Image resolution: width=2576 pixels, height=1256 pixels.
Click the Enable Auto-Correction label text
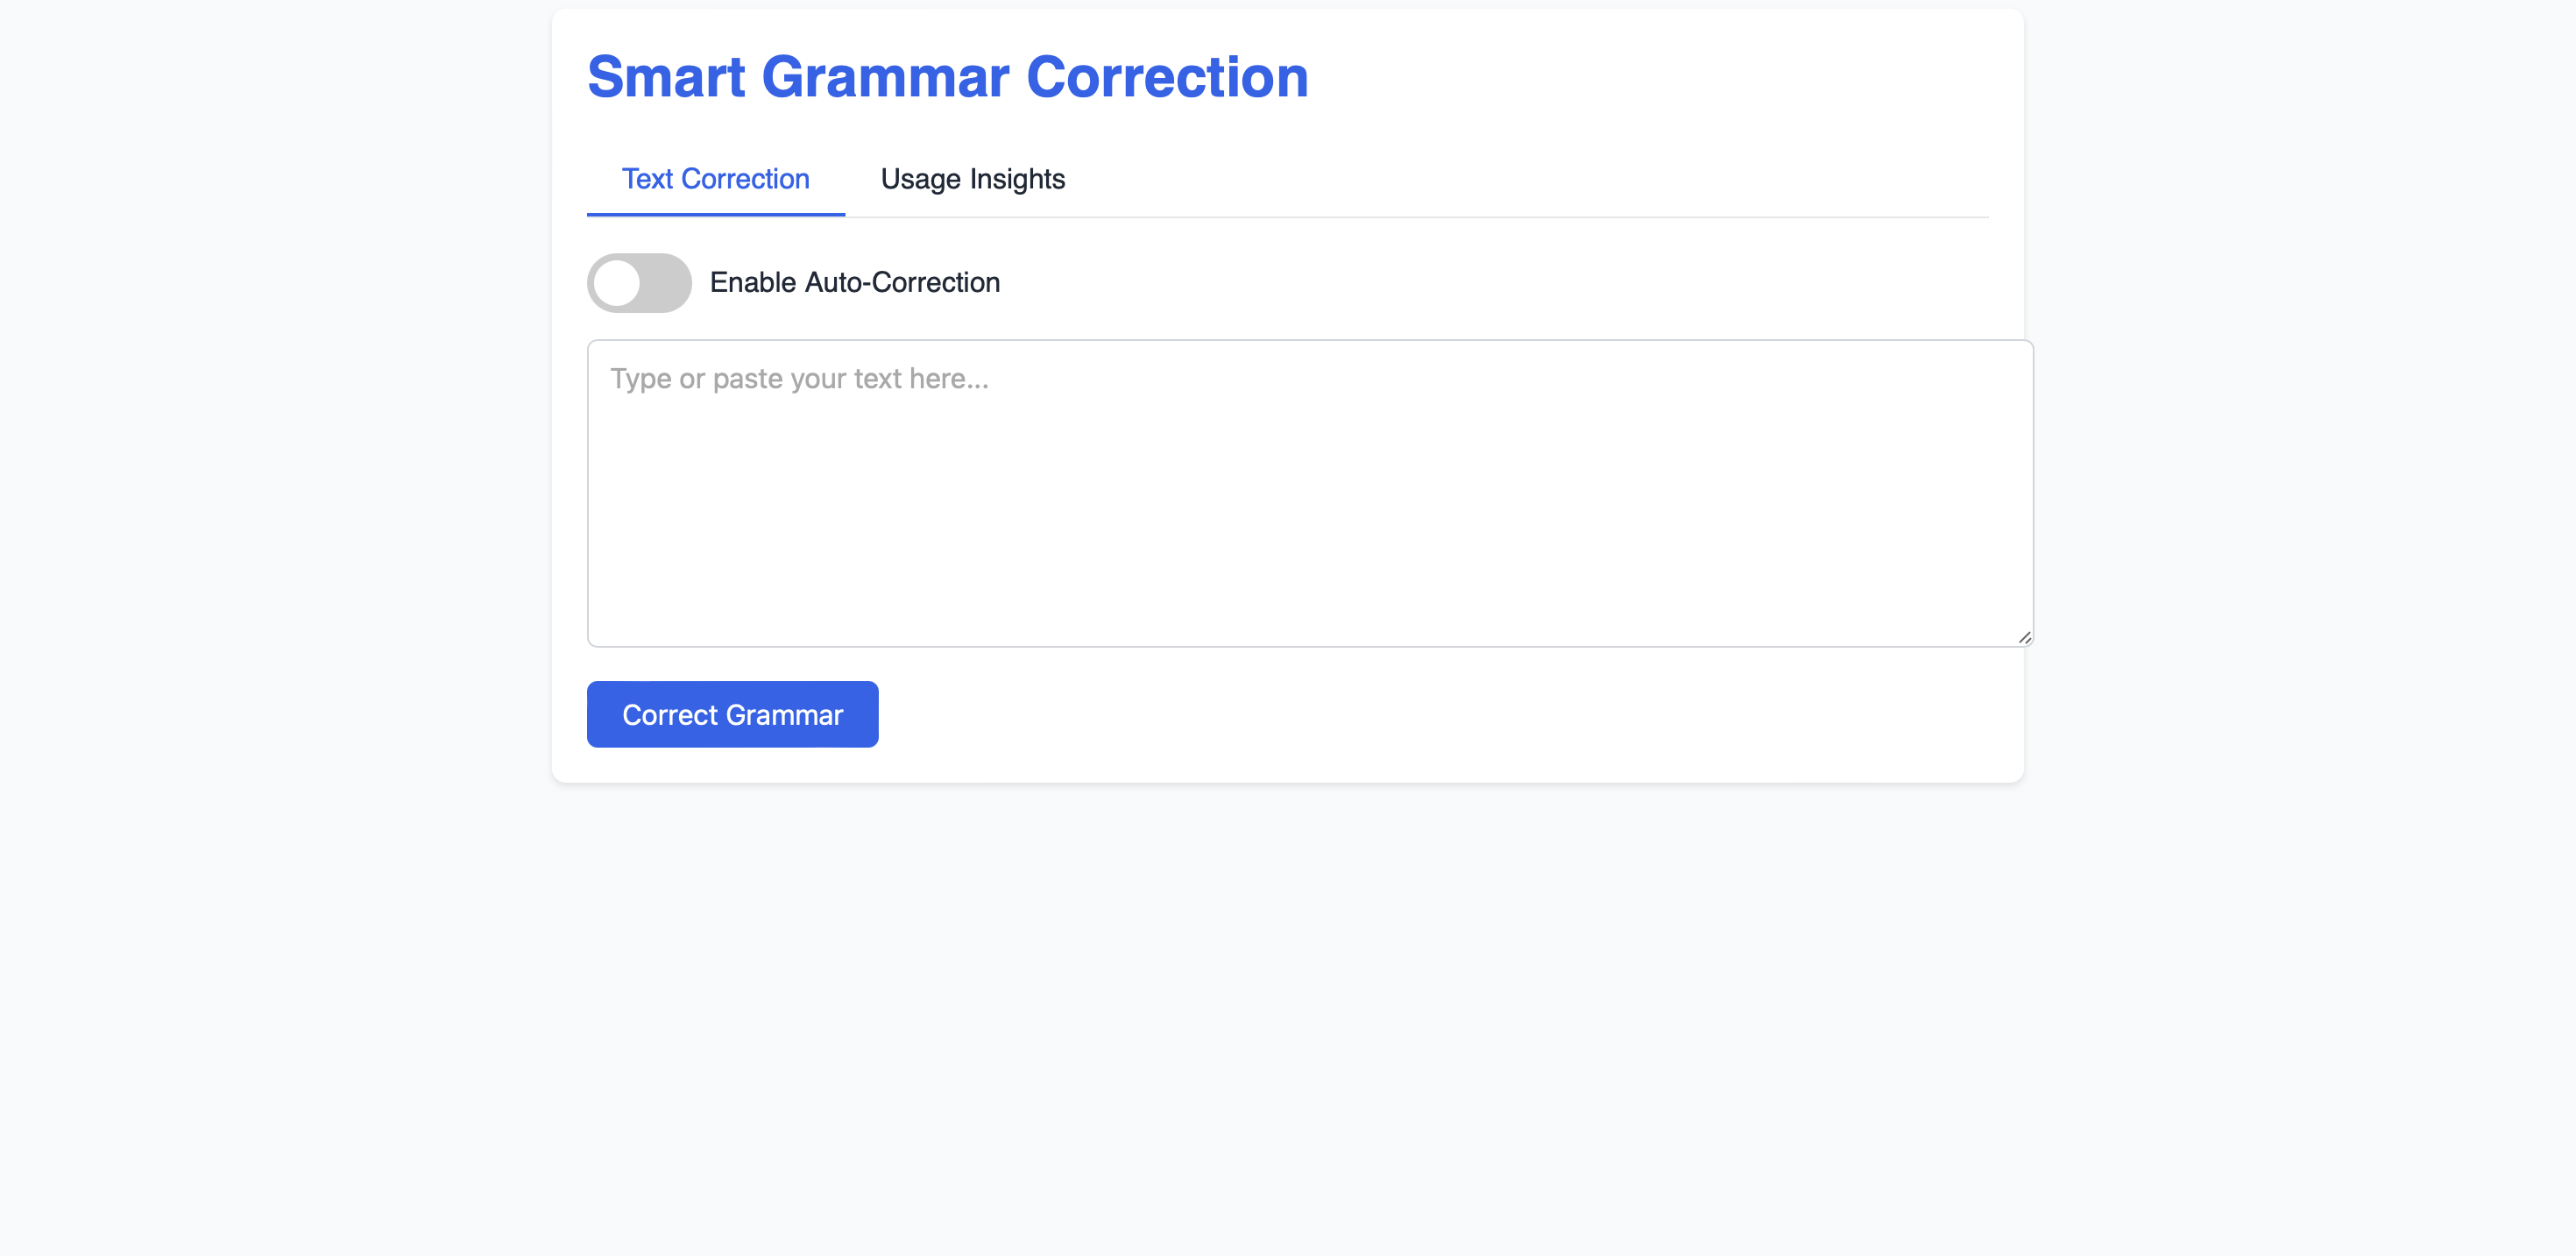coord(854,283)
